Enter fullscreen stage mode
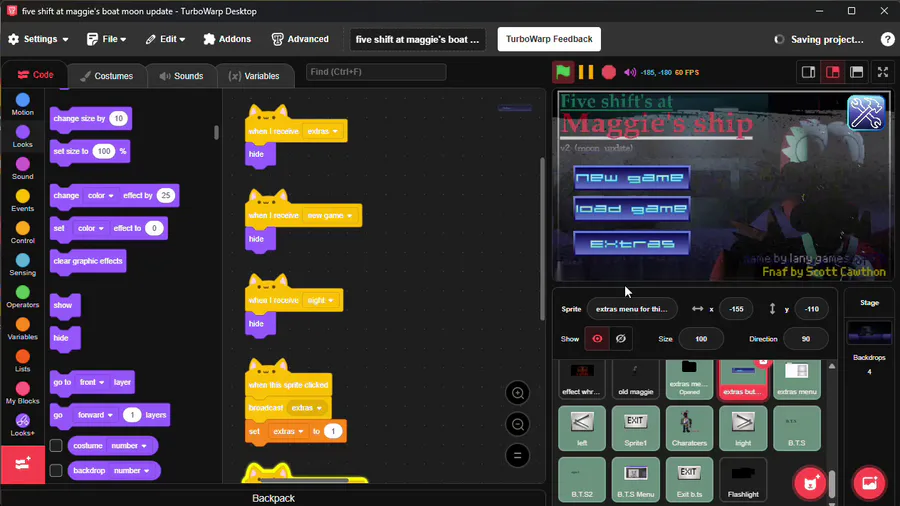This screenshot has height=506, width=900. pyautogui.click(x=883, y=72)
